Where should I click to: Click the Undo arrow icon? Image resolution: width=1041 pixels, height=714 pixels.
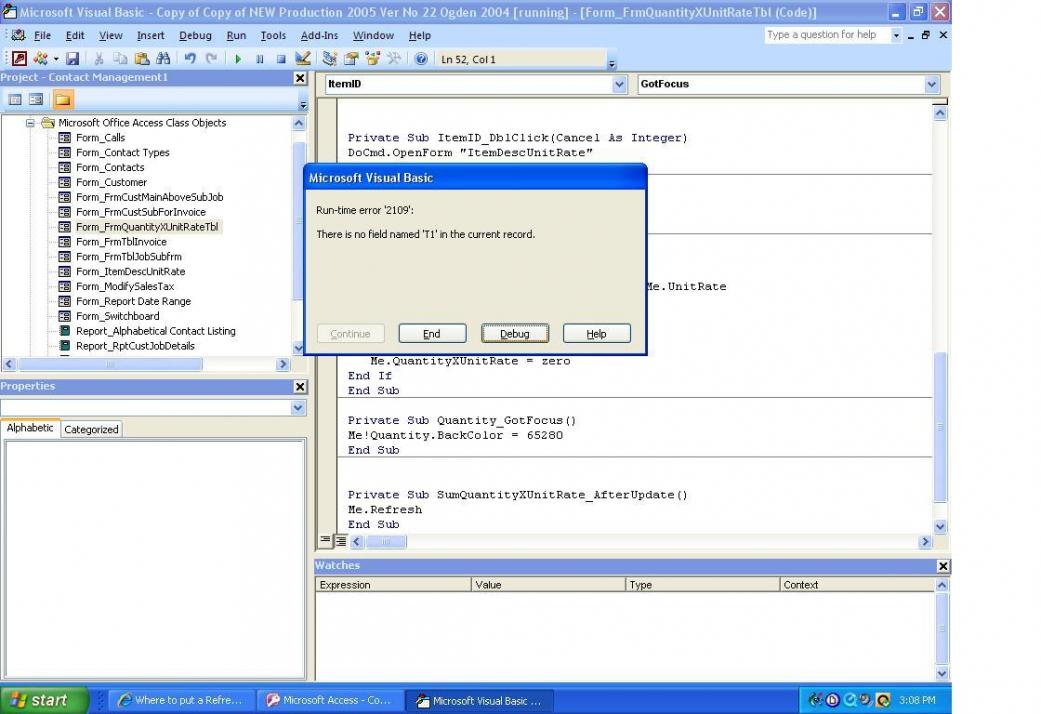click(190, 59)
